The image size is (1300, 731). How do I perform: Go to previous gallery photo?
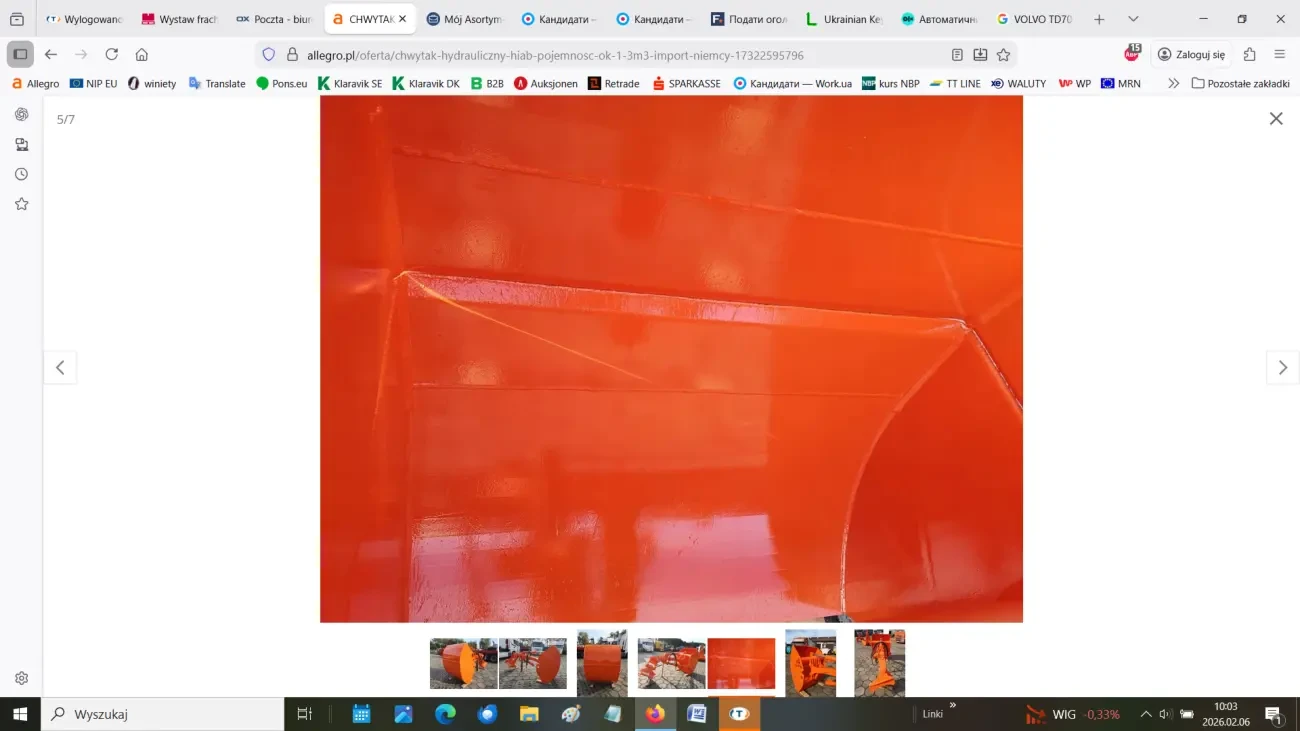(x=60, y=368)
